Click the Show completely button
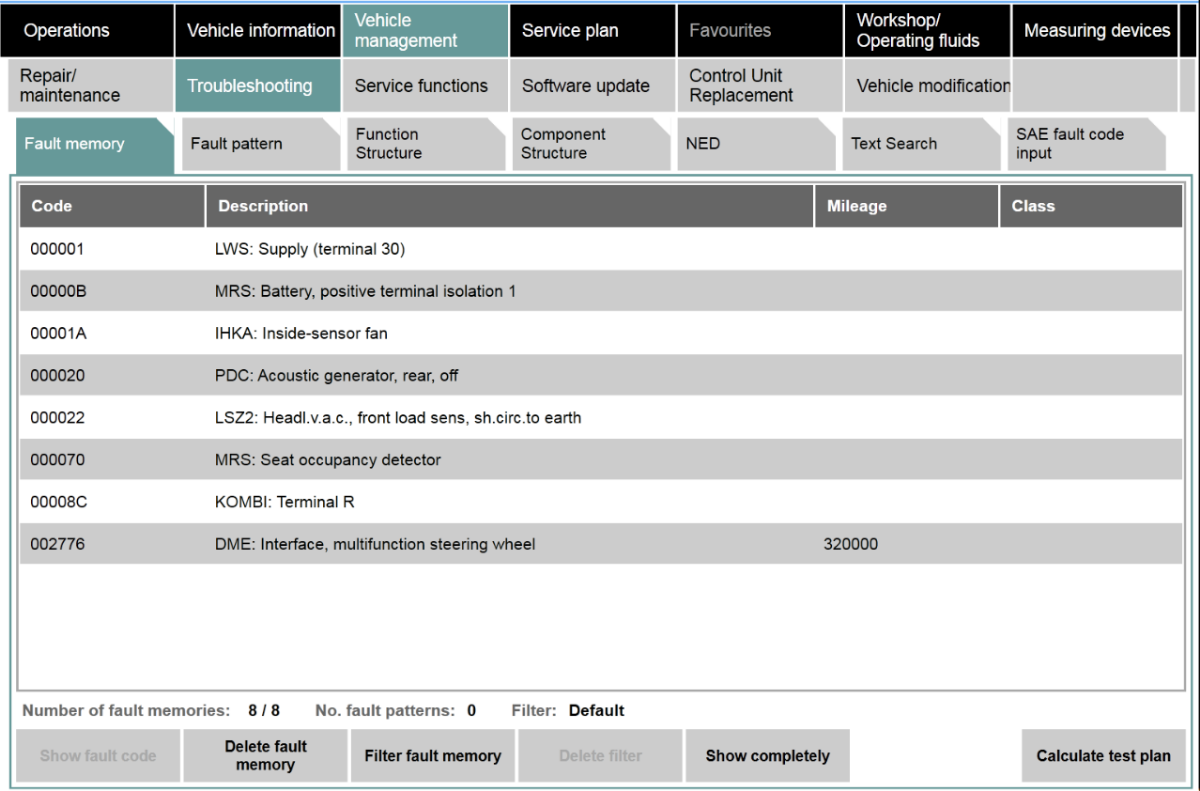The height and width of the screenshot is (791, 1200). click(767, 756)
